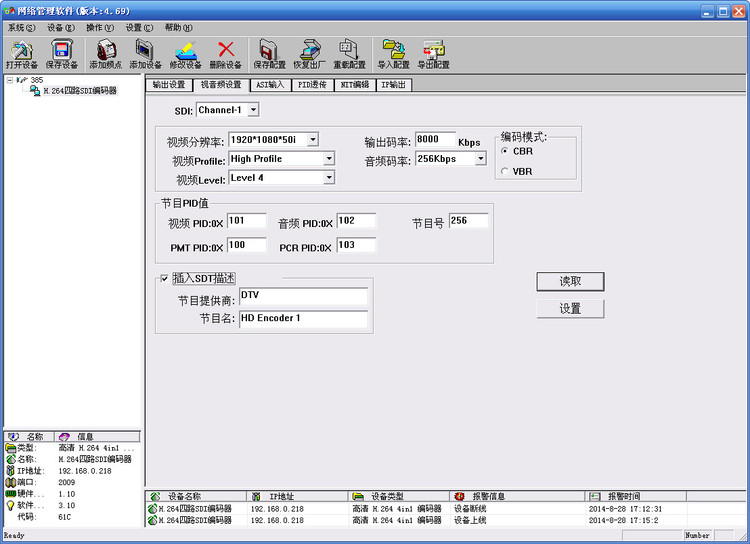This screenshot has width=750, height=544.
Task: Expand the 音频码率 256Kbps dropdown
Action: pos(481,159)
